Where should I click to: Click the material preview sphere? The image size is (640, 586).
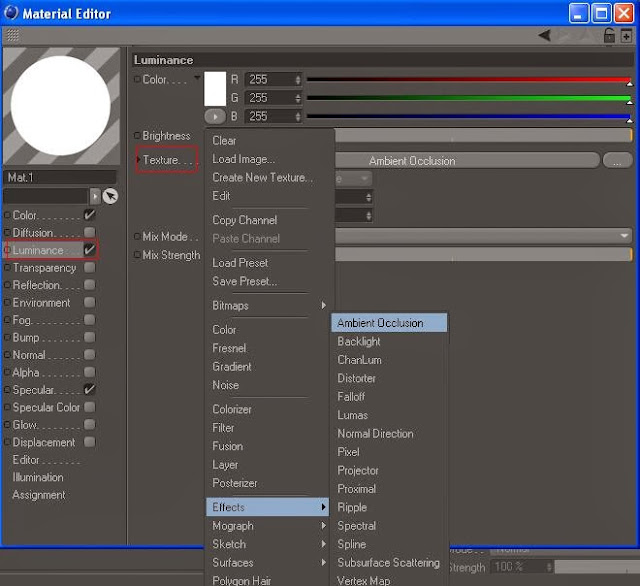[x=61, y=106]
